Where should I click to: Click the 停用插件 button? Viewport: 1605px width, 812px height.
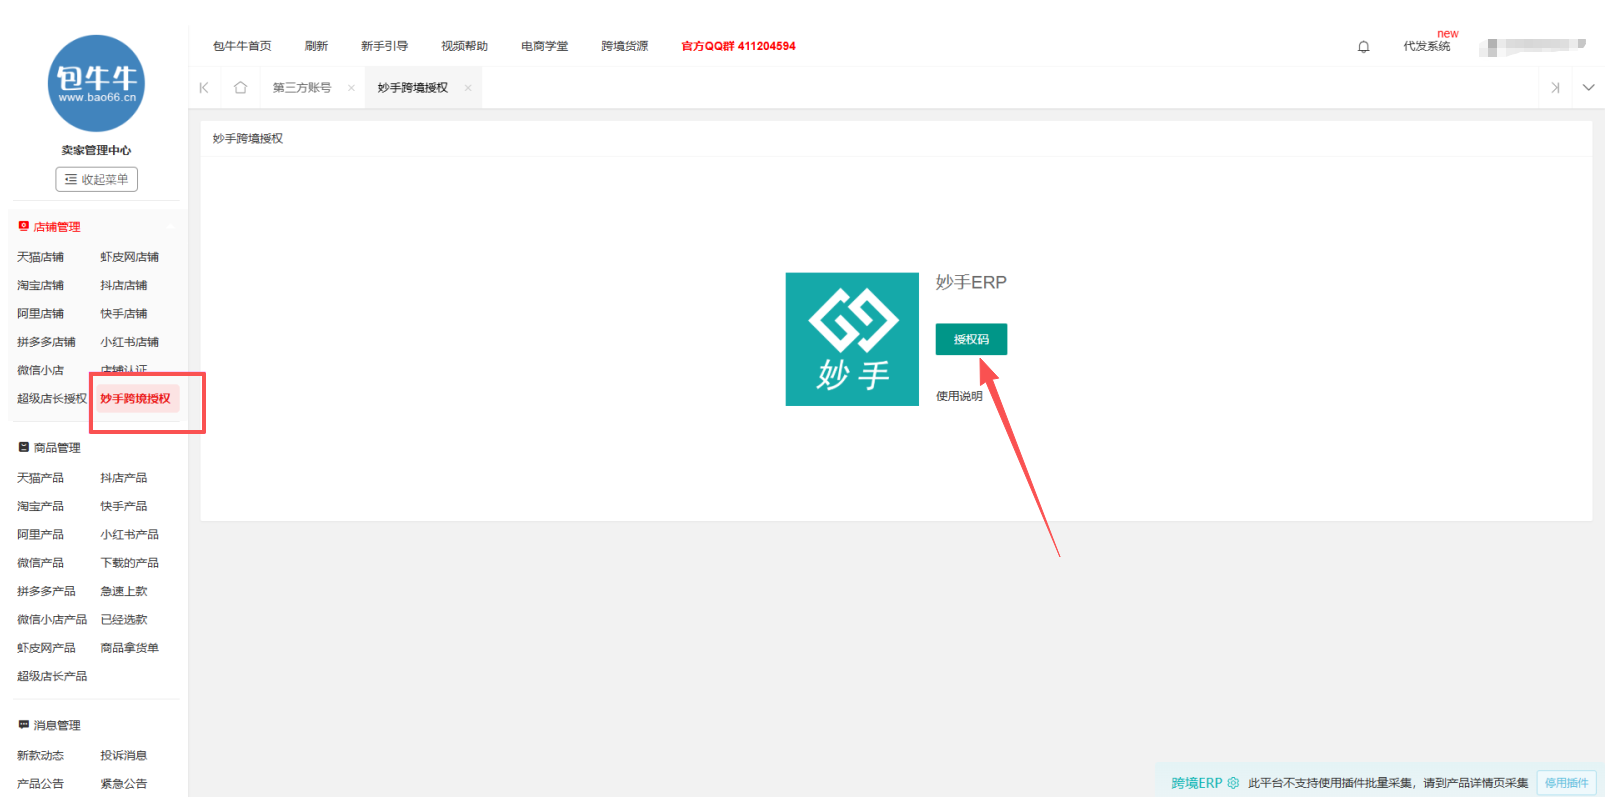pyautogui.click(x=1566, y=783)
